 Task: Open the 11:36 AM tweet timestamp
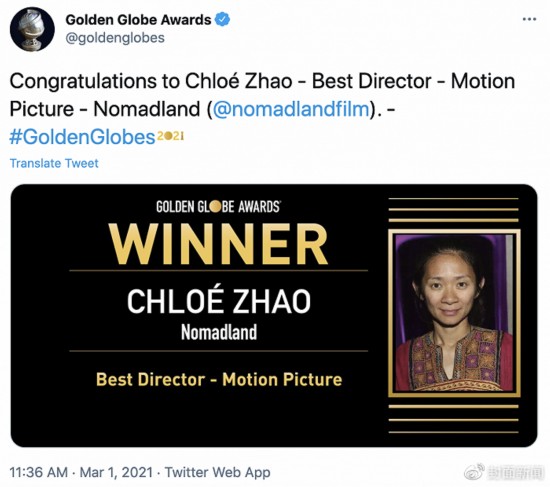(x=39, y=472)
